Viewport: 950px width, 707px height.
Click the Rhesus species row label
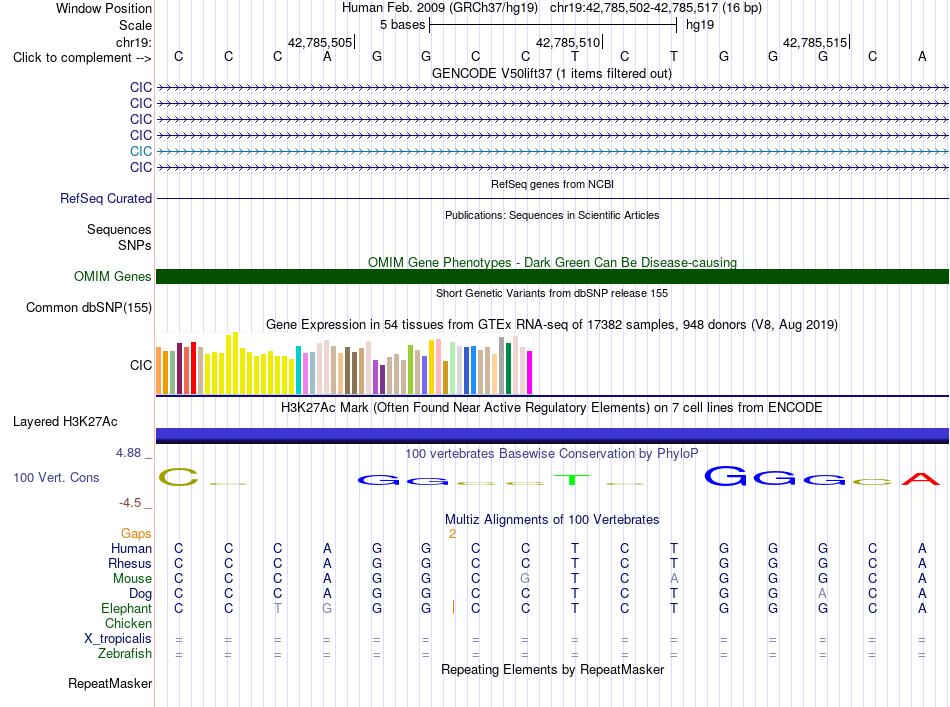(x=130, y=563)
